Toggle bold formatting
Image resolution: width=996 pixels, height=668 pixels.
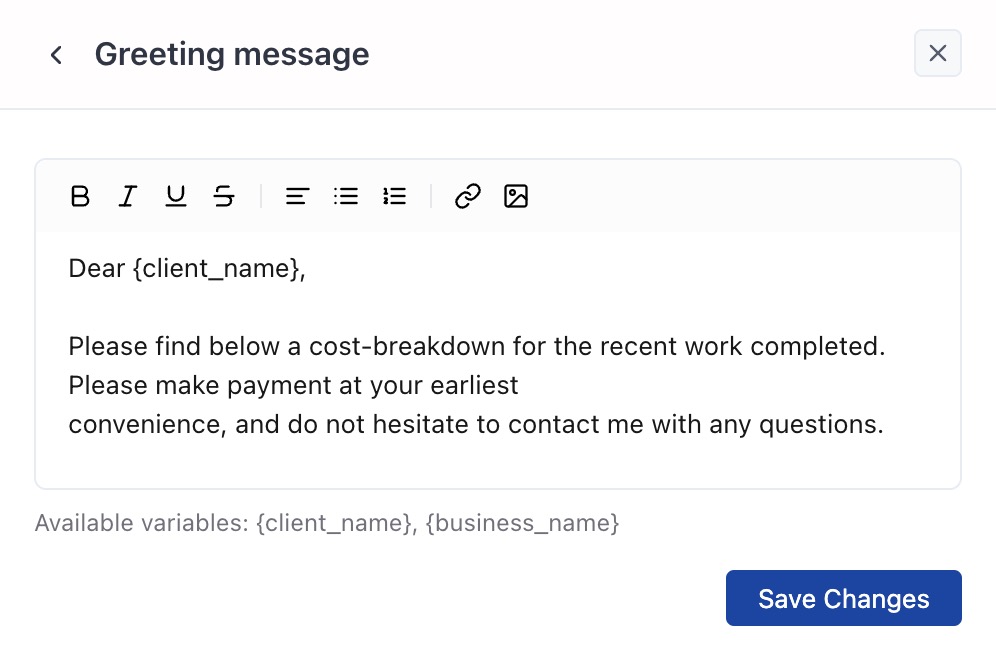coord(80,196)
